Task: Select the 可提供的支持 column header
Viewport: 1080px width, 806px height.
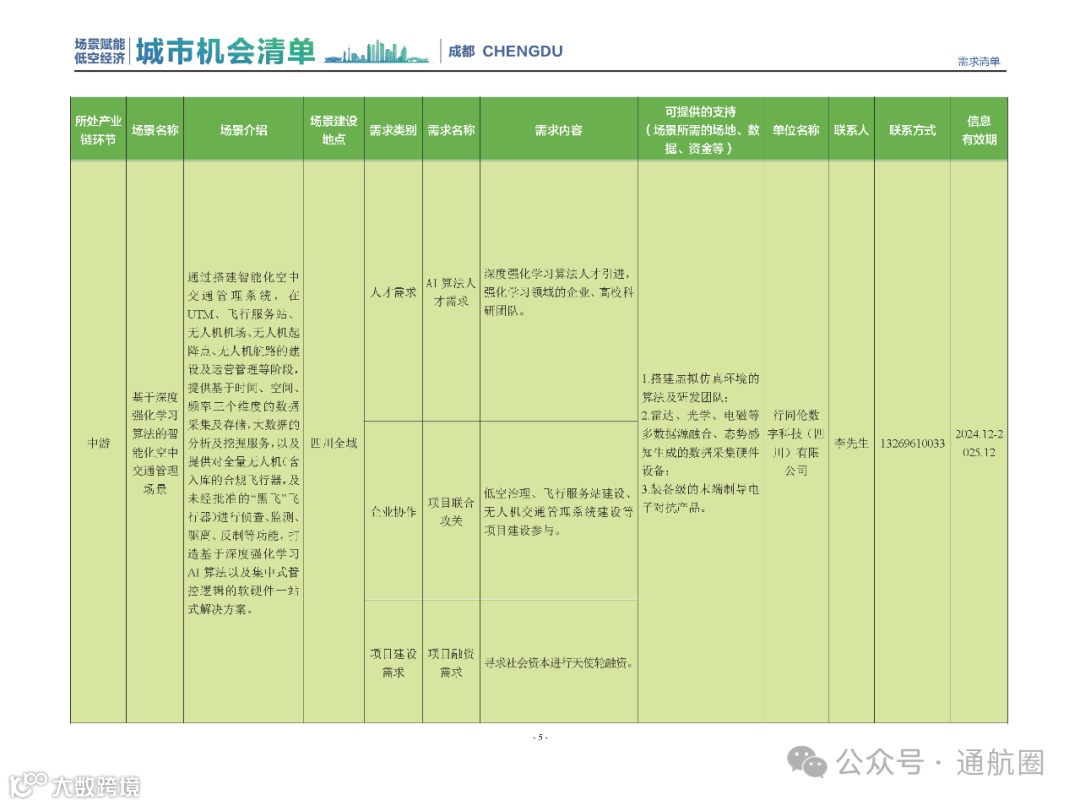Action: click(x=700, y=130)
